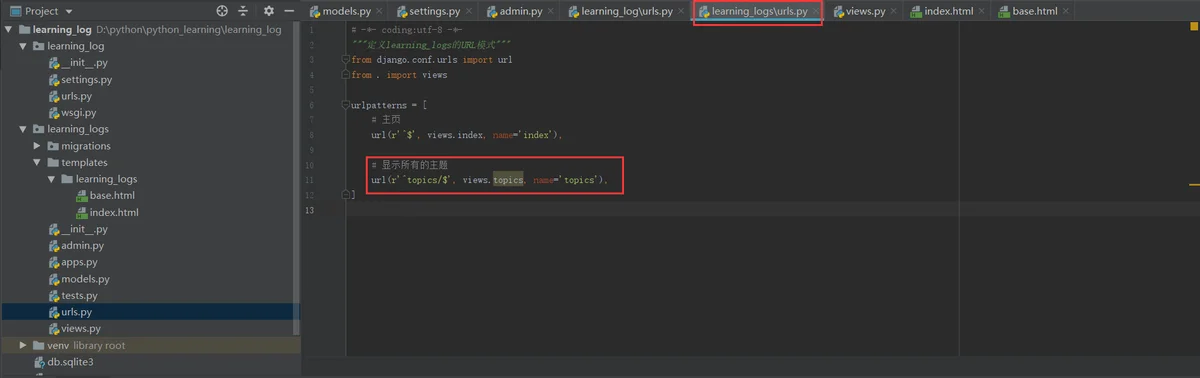Click the yellow warning stripe near line 11
Screen dimensions: 1200x378
pos(1193,185)
